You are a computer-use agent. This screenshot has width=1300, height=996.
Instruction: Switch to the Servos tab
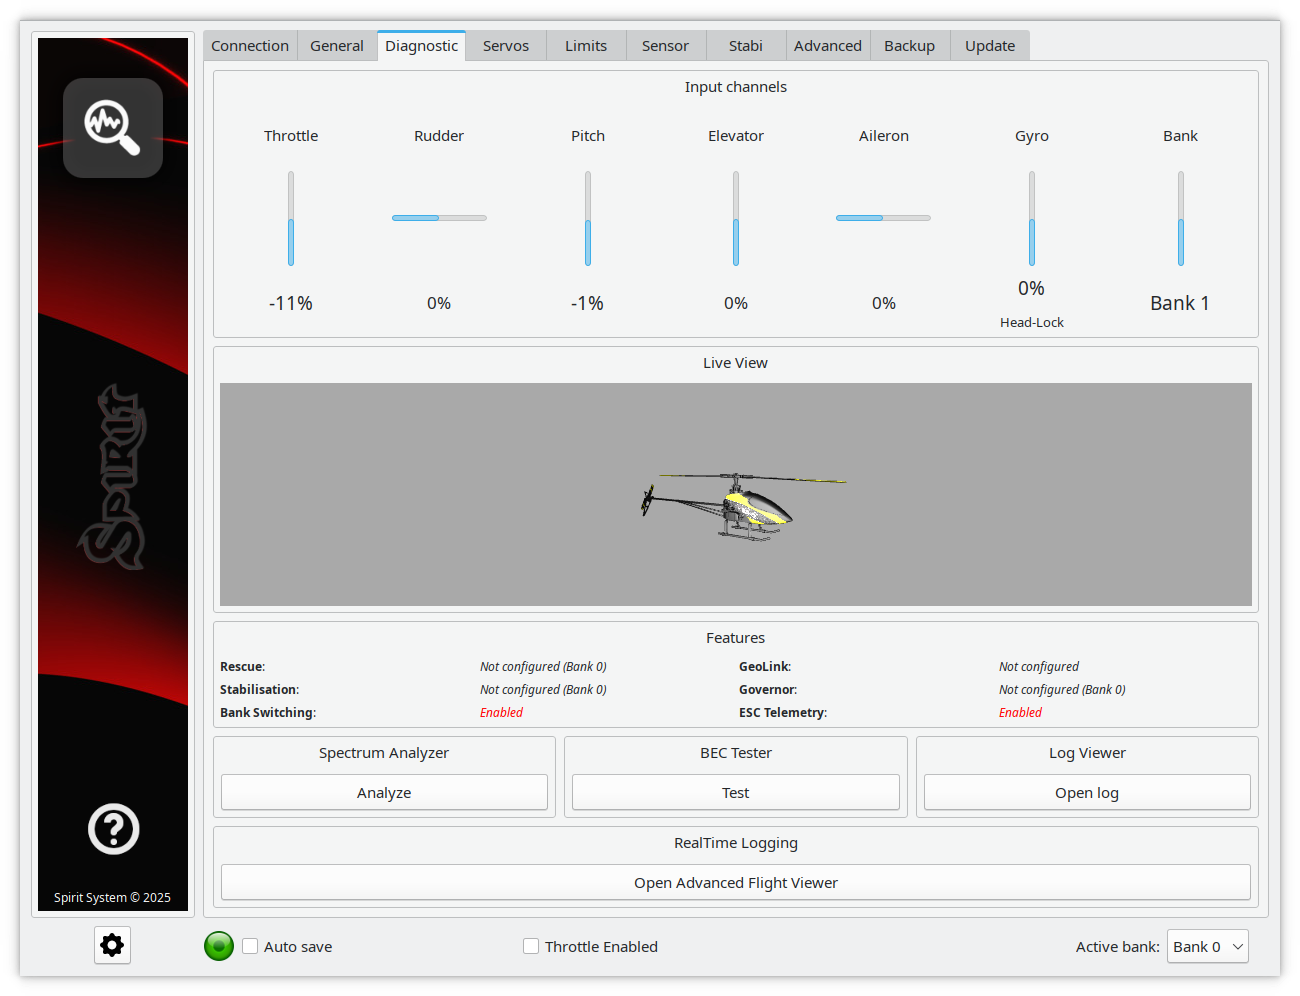pyautogui.click(x=505, y=46)
